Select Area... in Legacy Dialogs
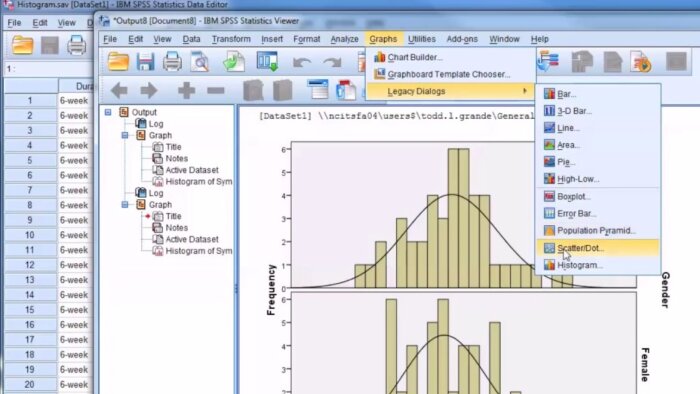Image resolution: width=700 pixels, height=394 pixels. (598, 145)
